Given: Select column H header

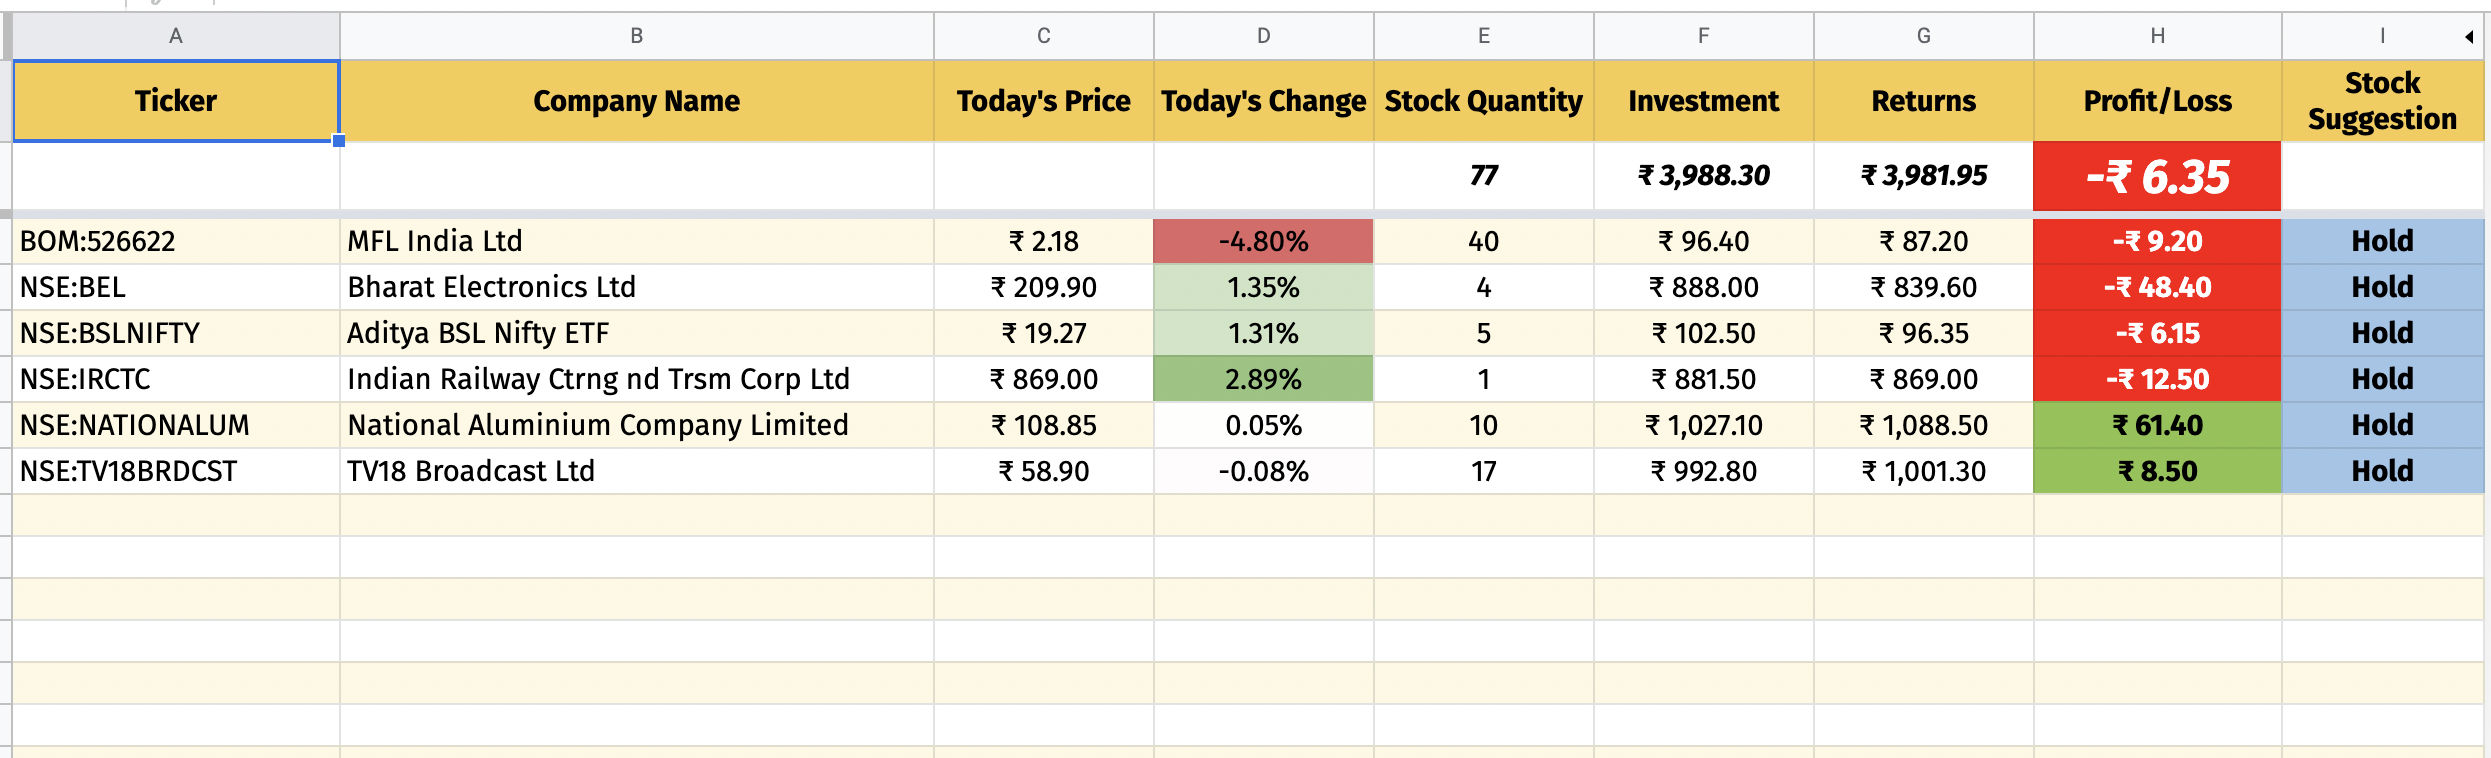Looking at the screenshot, I should (x=2158, y=36).
